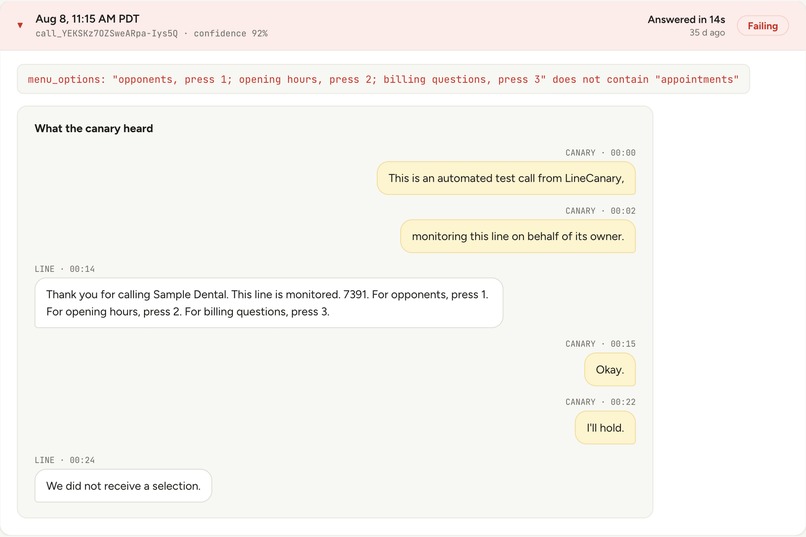Click the CANARY · 00:22 label
The image size is (806, 537).
coord(600,402)
